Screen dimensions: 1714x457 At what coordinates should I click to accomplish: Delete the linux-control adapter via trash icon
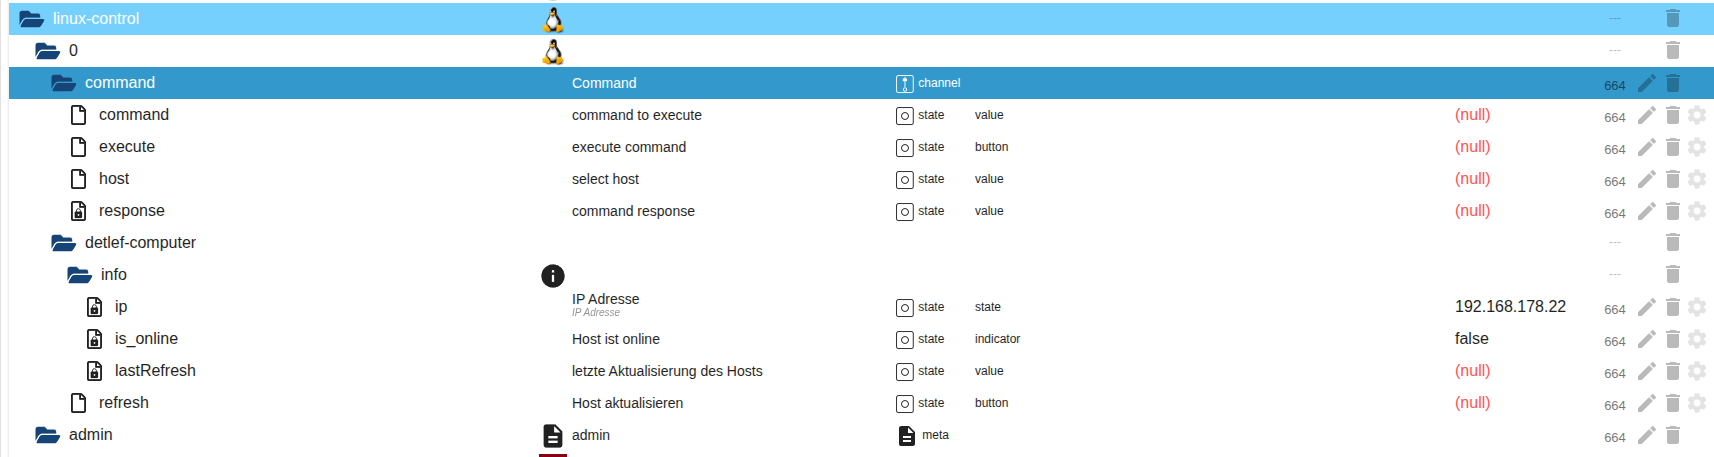tap(1672, 19)
